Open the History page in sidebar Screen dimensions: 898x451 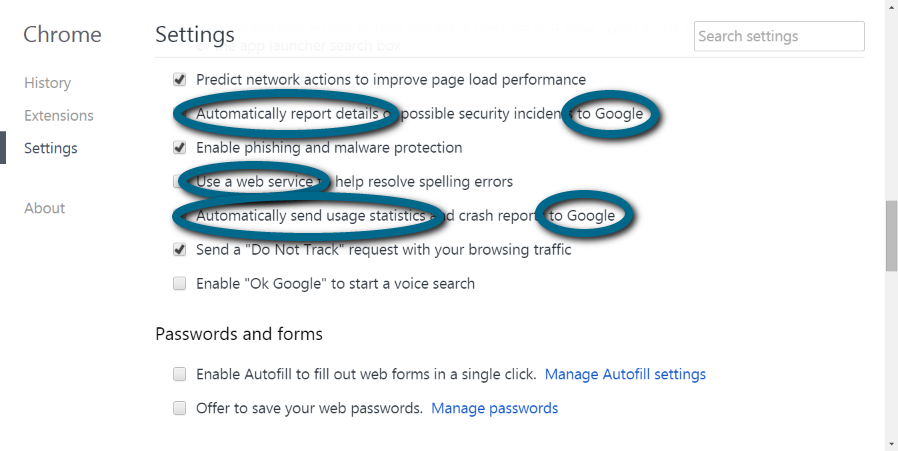[x=47, y=83]
